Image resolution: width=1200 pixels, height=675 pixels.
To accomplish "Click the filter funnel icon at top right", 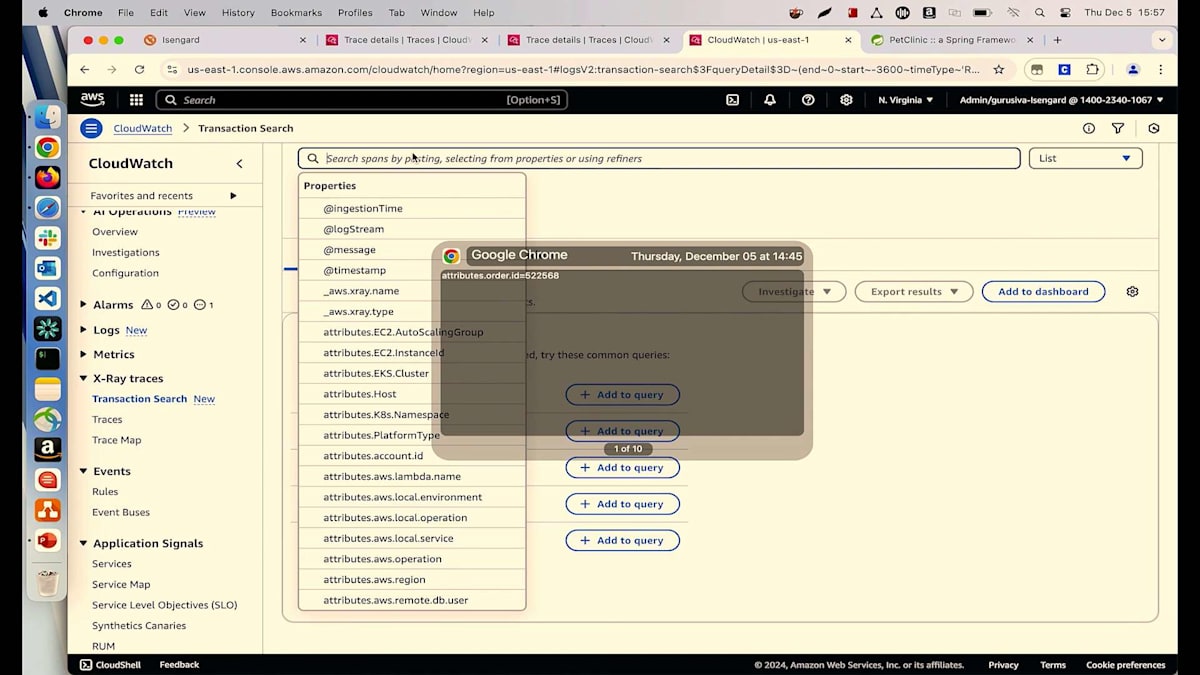I will click(1118, 128).
